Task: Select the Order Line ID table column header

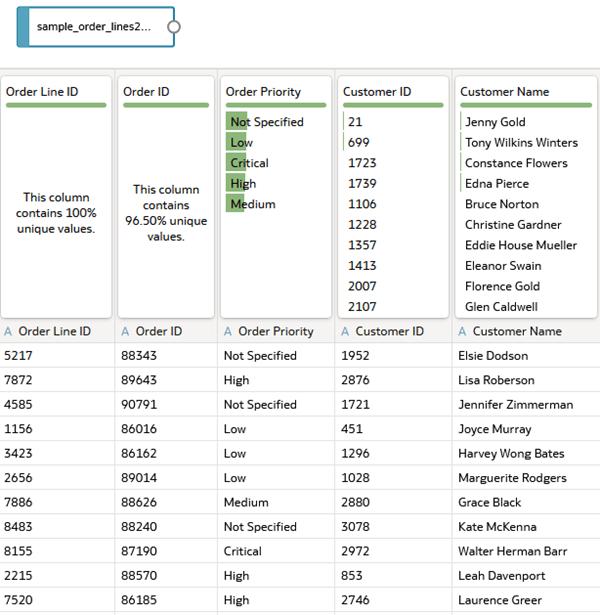Action: [57, 331]
